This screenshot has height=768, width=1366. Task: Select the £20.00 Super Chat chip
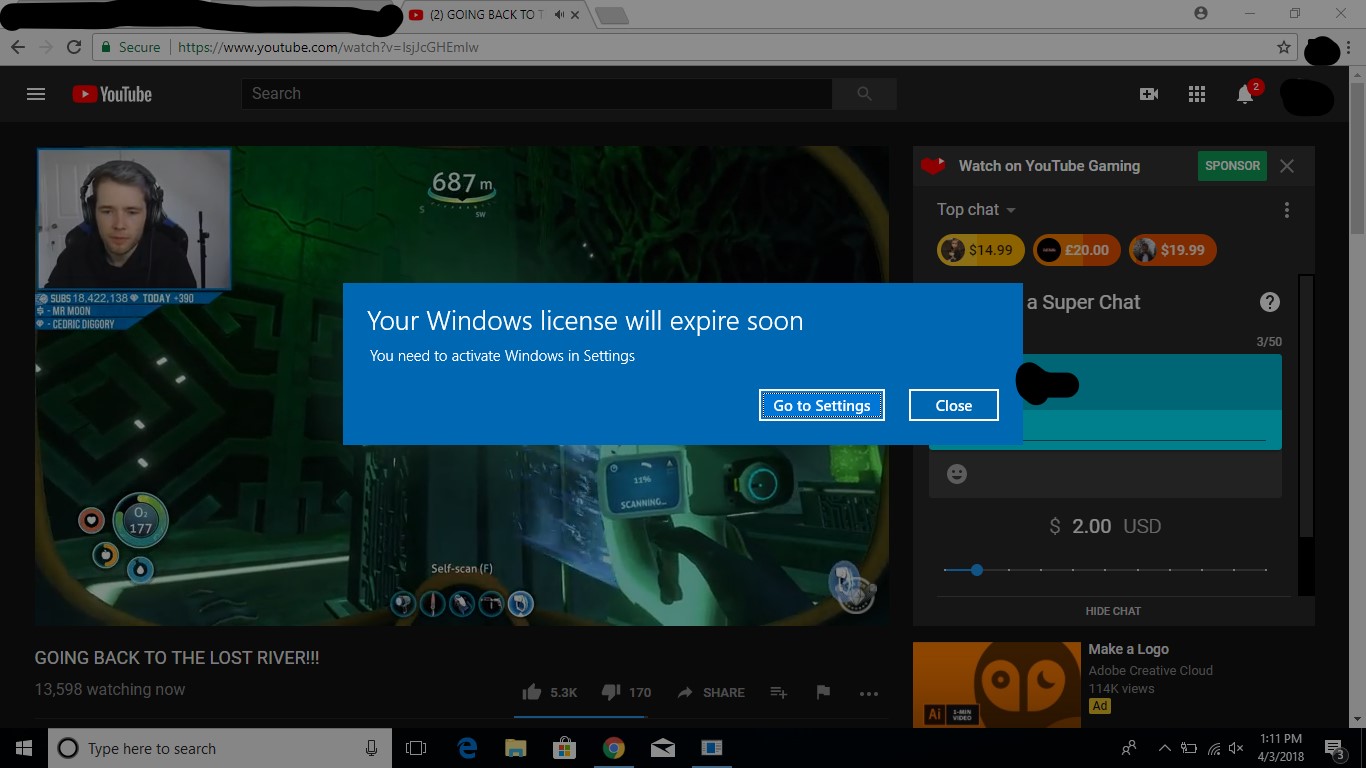[x=1076, y=250]
